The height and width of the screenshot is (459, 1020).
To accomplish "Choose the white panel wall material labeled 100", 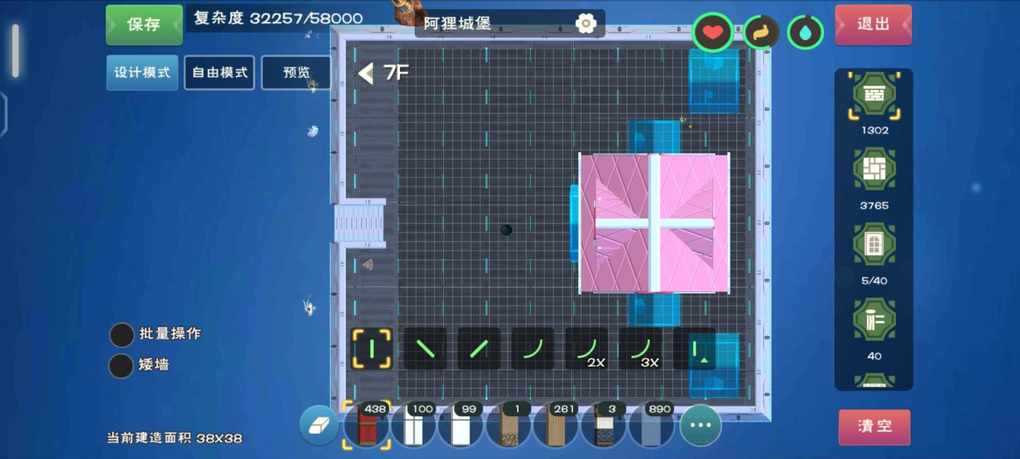I will (414, 426).
